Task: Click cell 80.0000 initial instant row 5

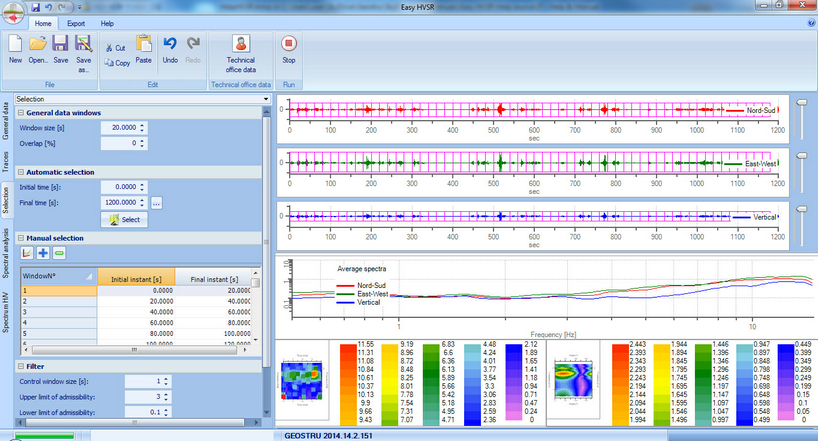Action: coord(136,333)
